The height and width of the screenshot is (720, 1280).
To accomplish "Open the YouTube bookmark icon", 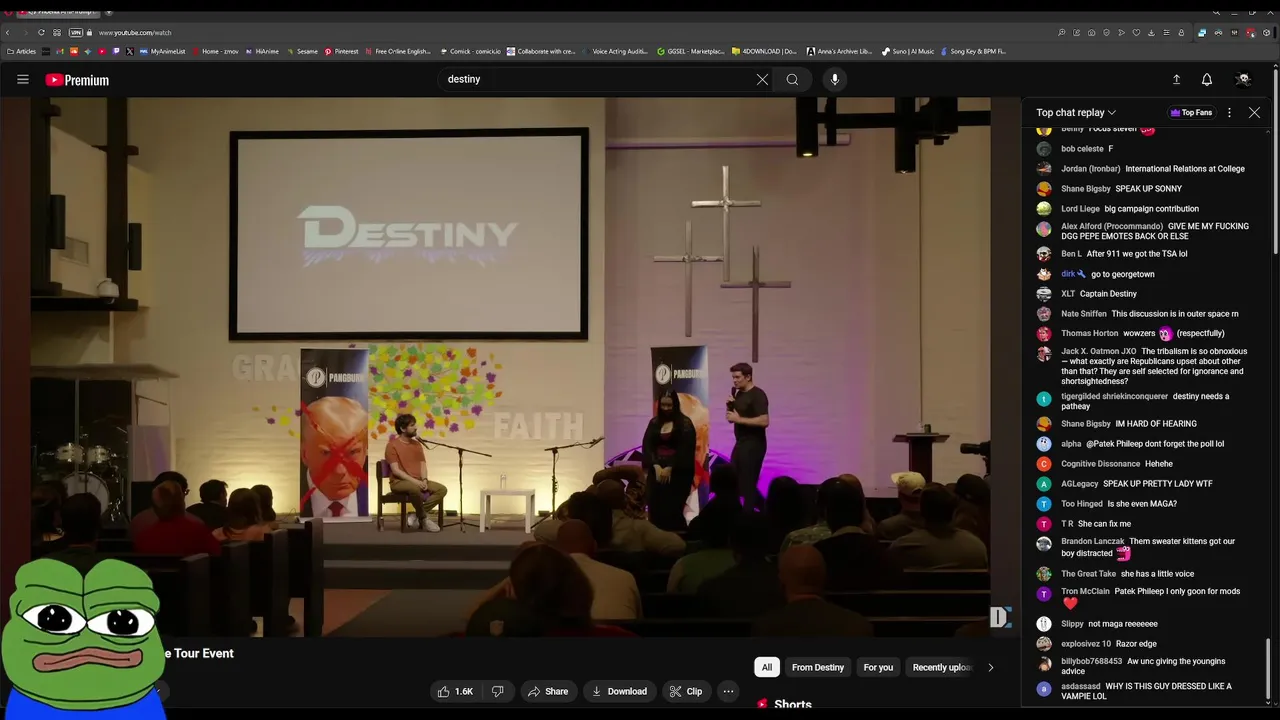I will coord(102,51).
